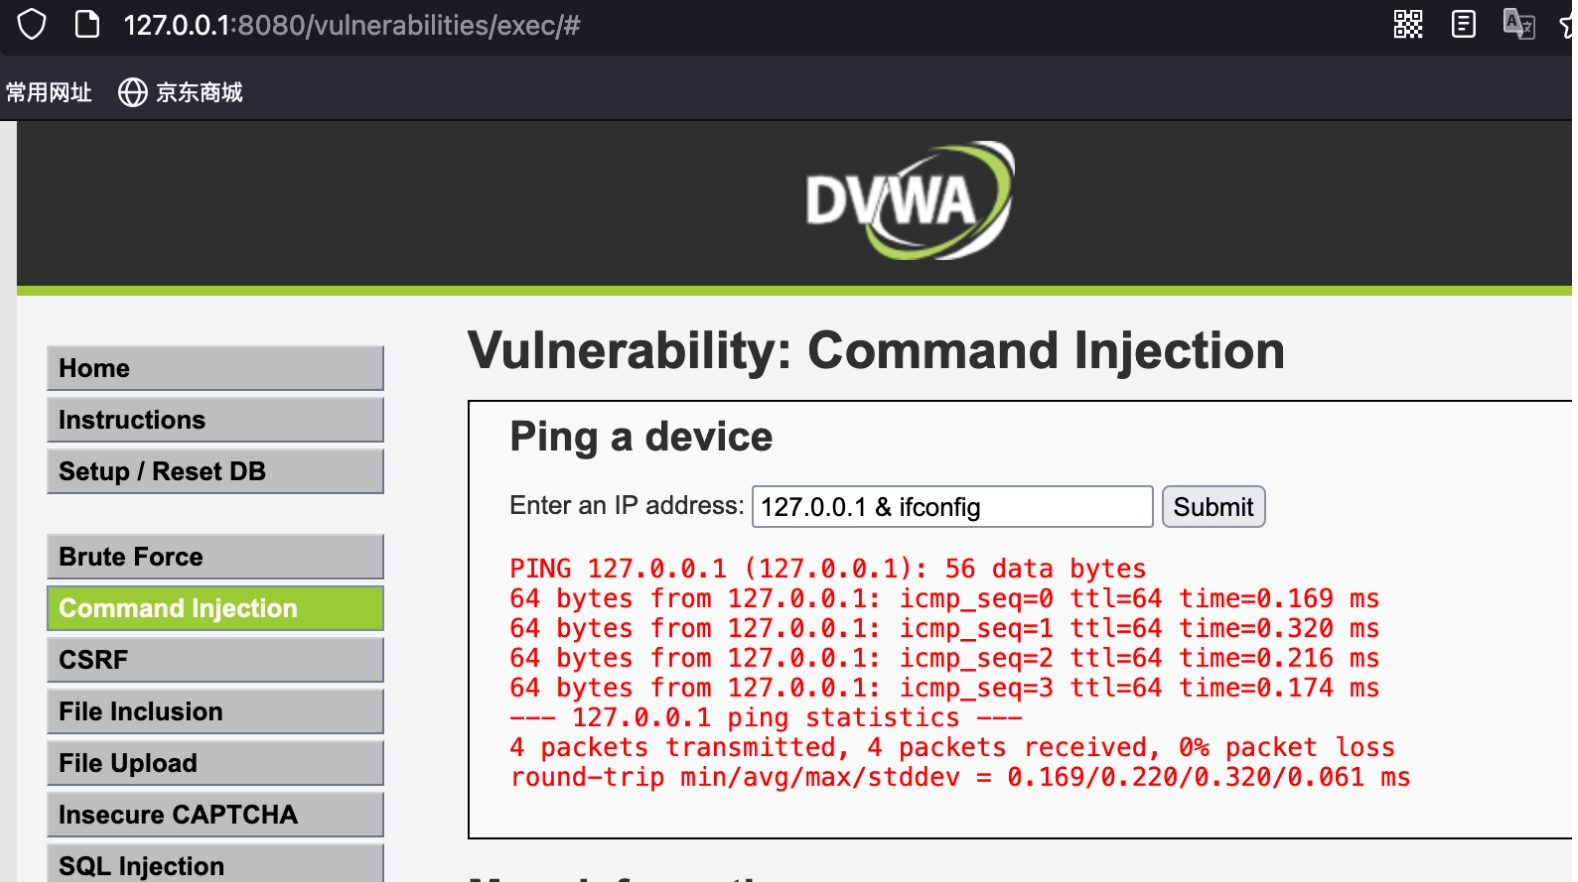The height and width of the screenshot is (882, 1578).
Task: Select the Command Injection menu item
Action: [x=215, y=608]
